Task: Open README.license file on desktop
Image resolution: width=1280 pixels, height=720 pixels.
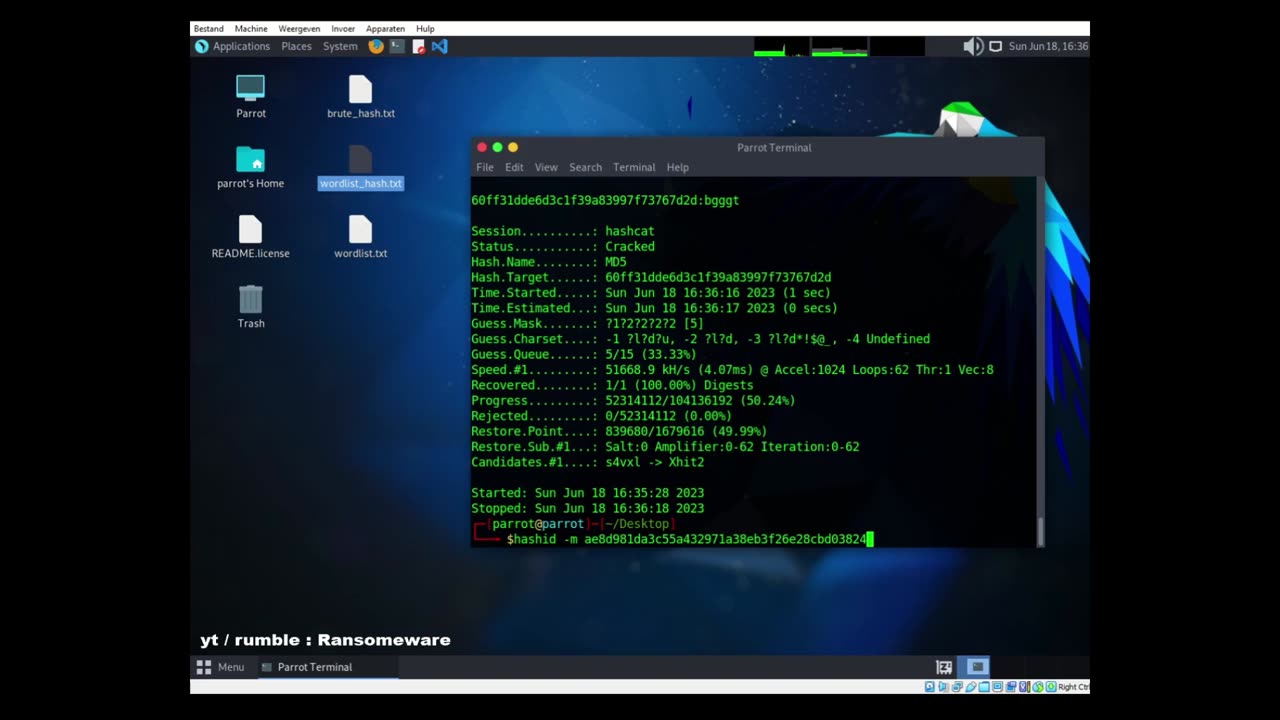Action: point(250,236)
